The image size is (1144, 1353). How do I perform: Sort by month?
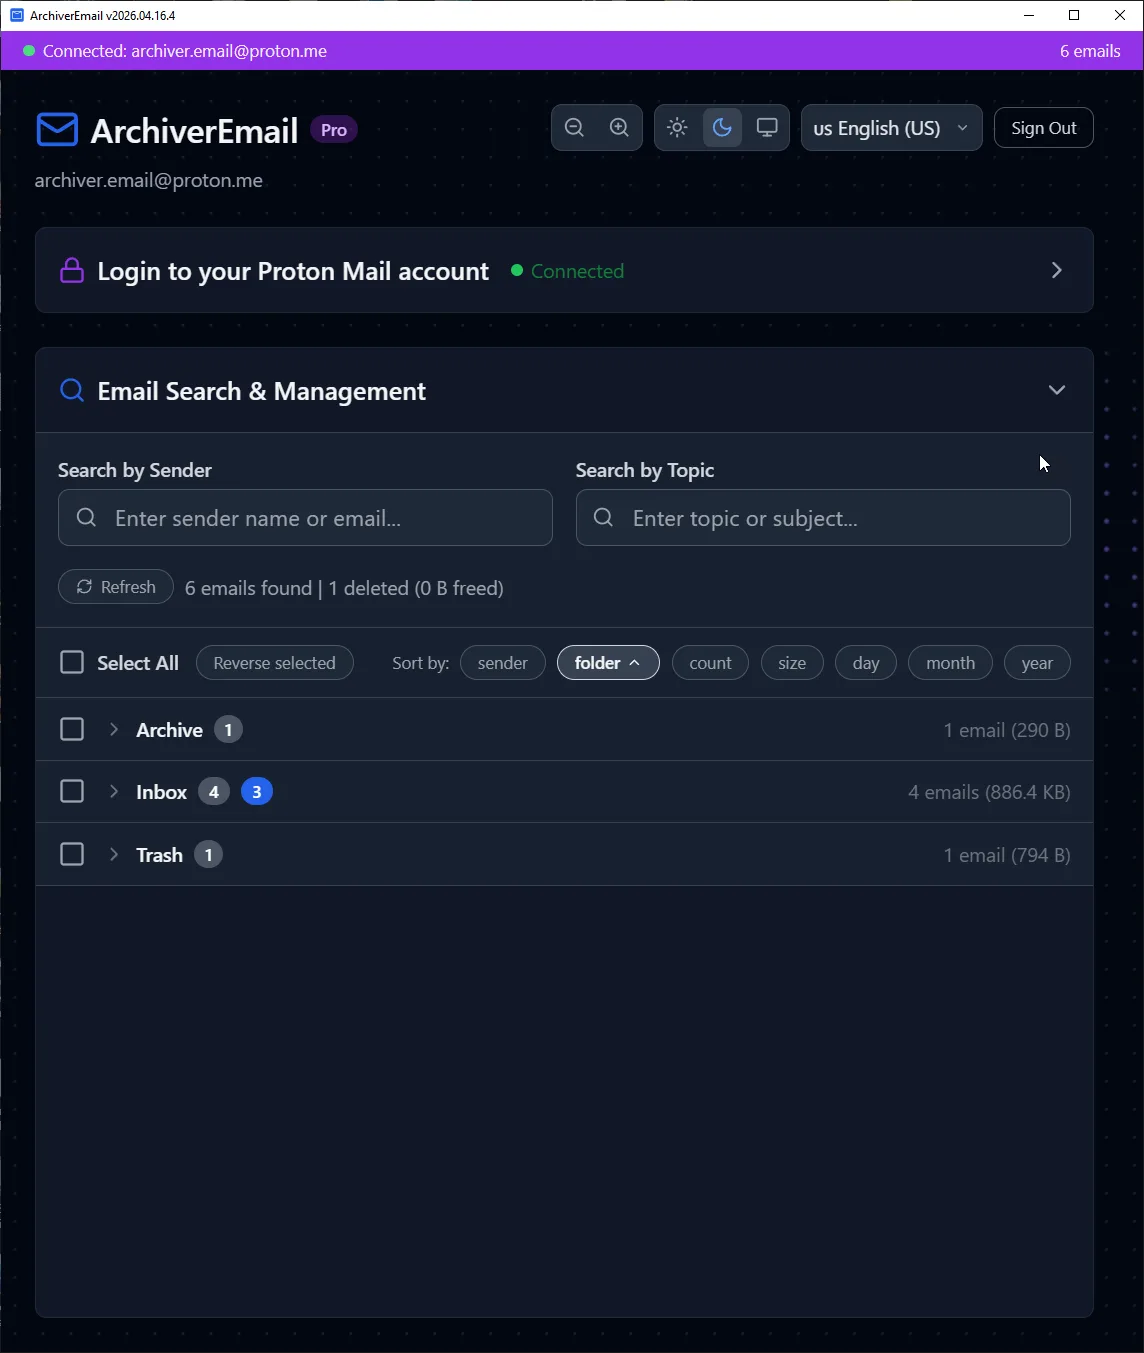[x=950, y=663]
